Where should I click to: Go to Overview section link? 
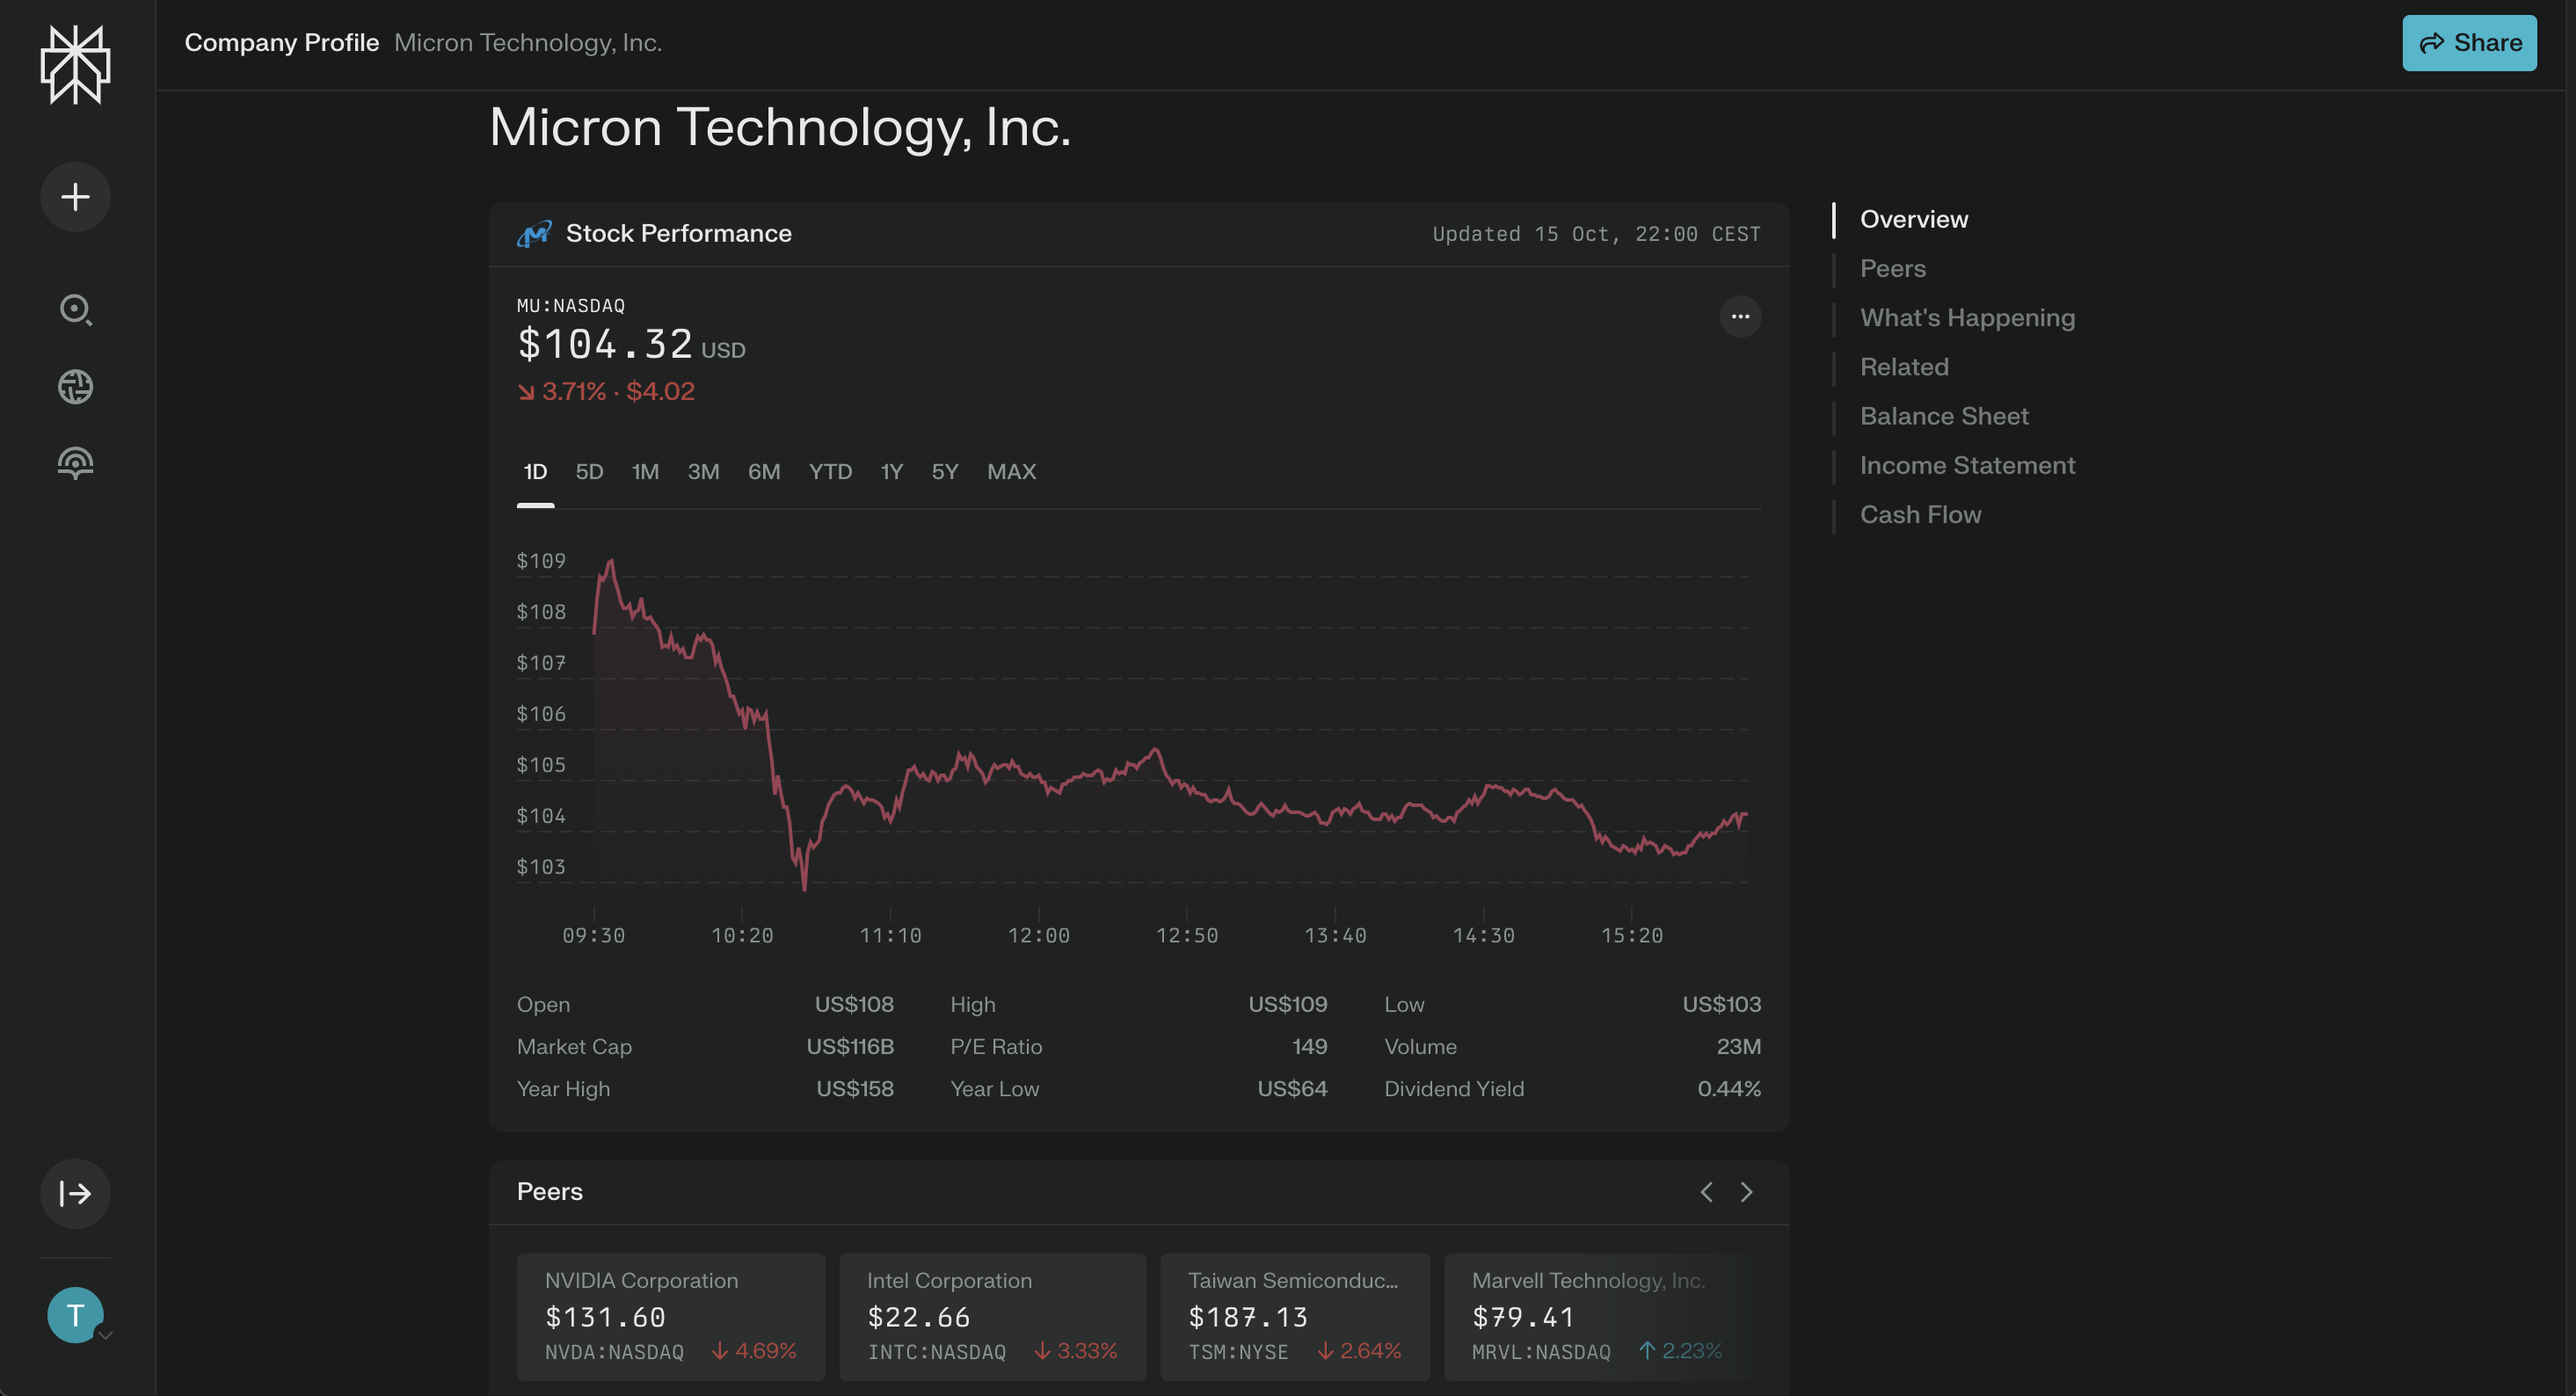1913,219
